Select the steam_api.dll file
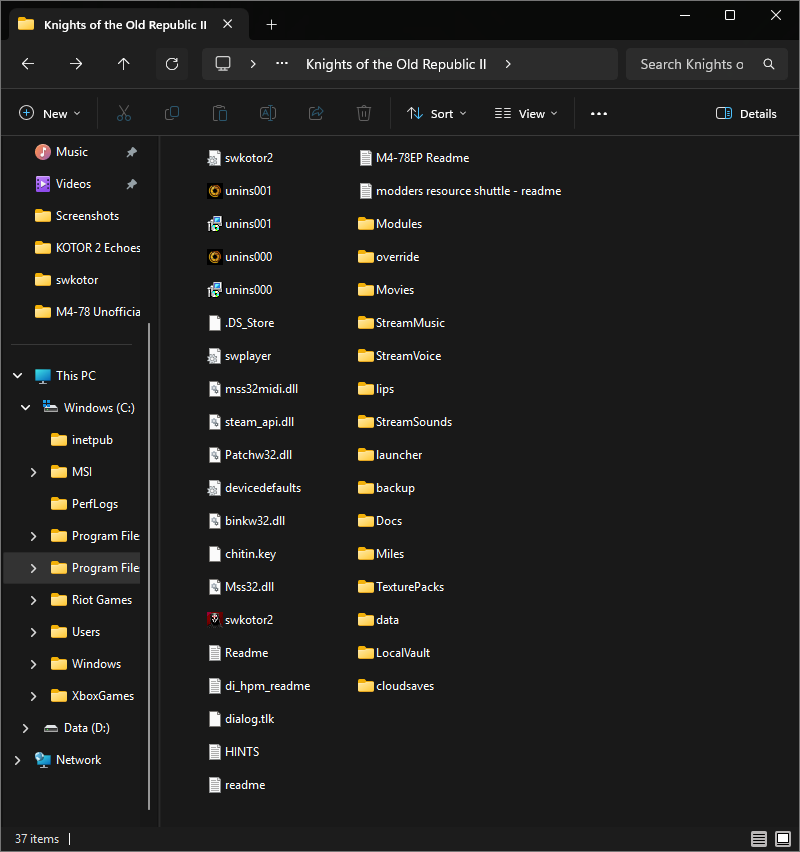Screen dimensions: 800x852 pos(251,422)
